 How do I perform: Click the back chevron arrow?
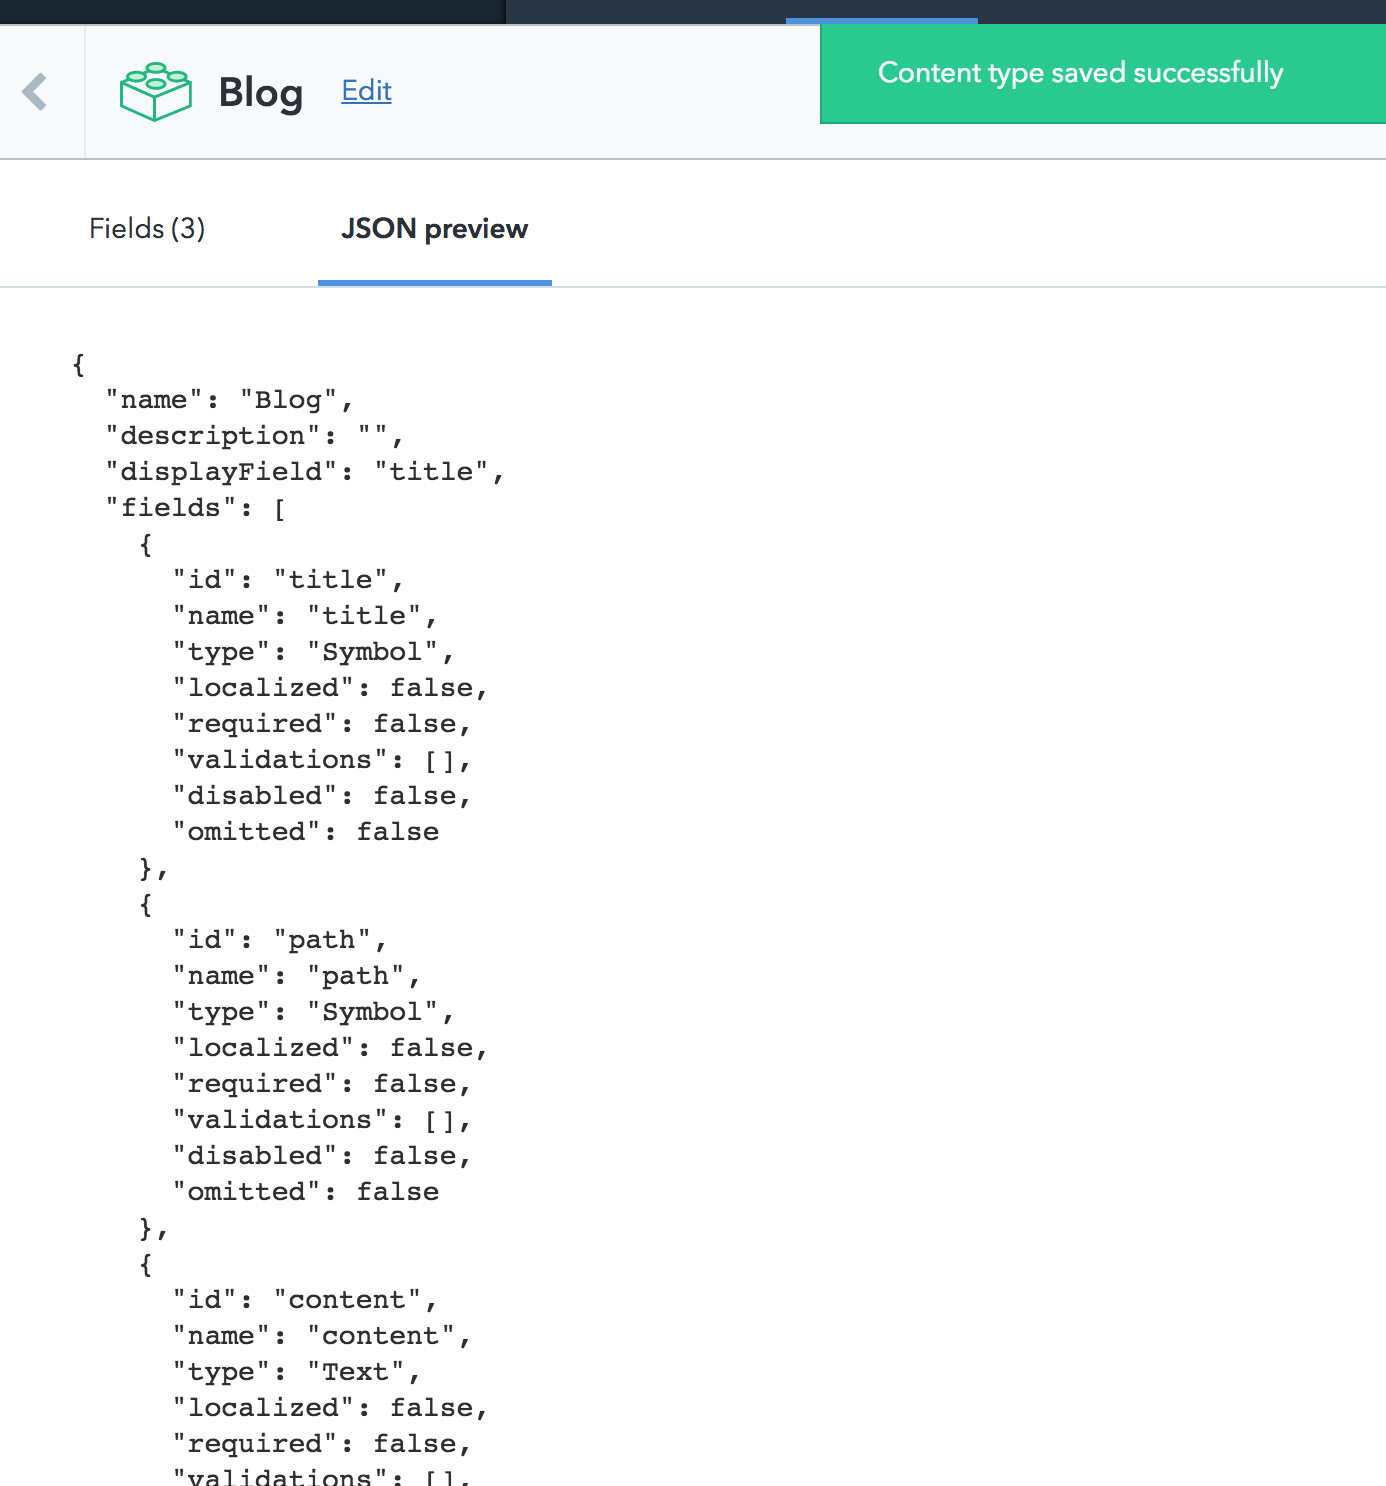(36, 92)
